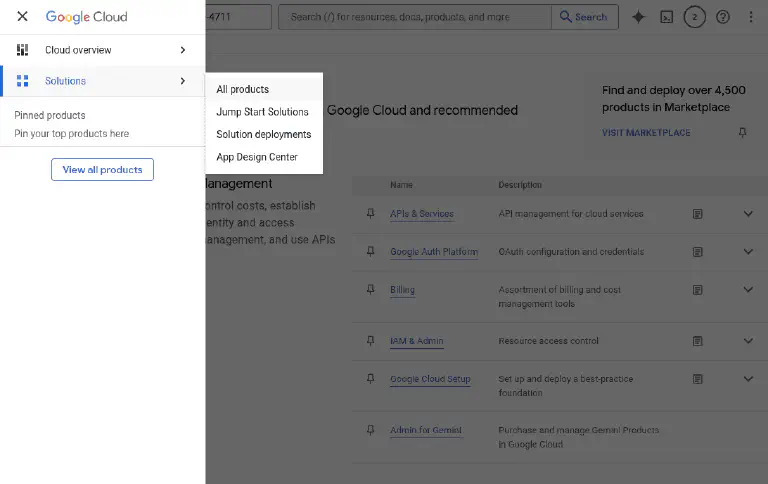Screen dimensions: 768x484
Task: Open Gemini AI sparkle icon in header
Action: 638,17
